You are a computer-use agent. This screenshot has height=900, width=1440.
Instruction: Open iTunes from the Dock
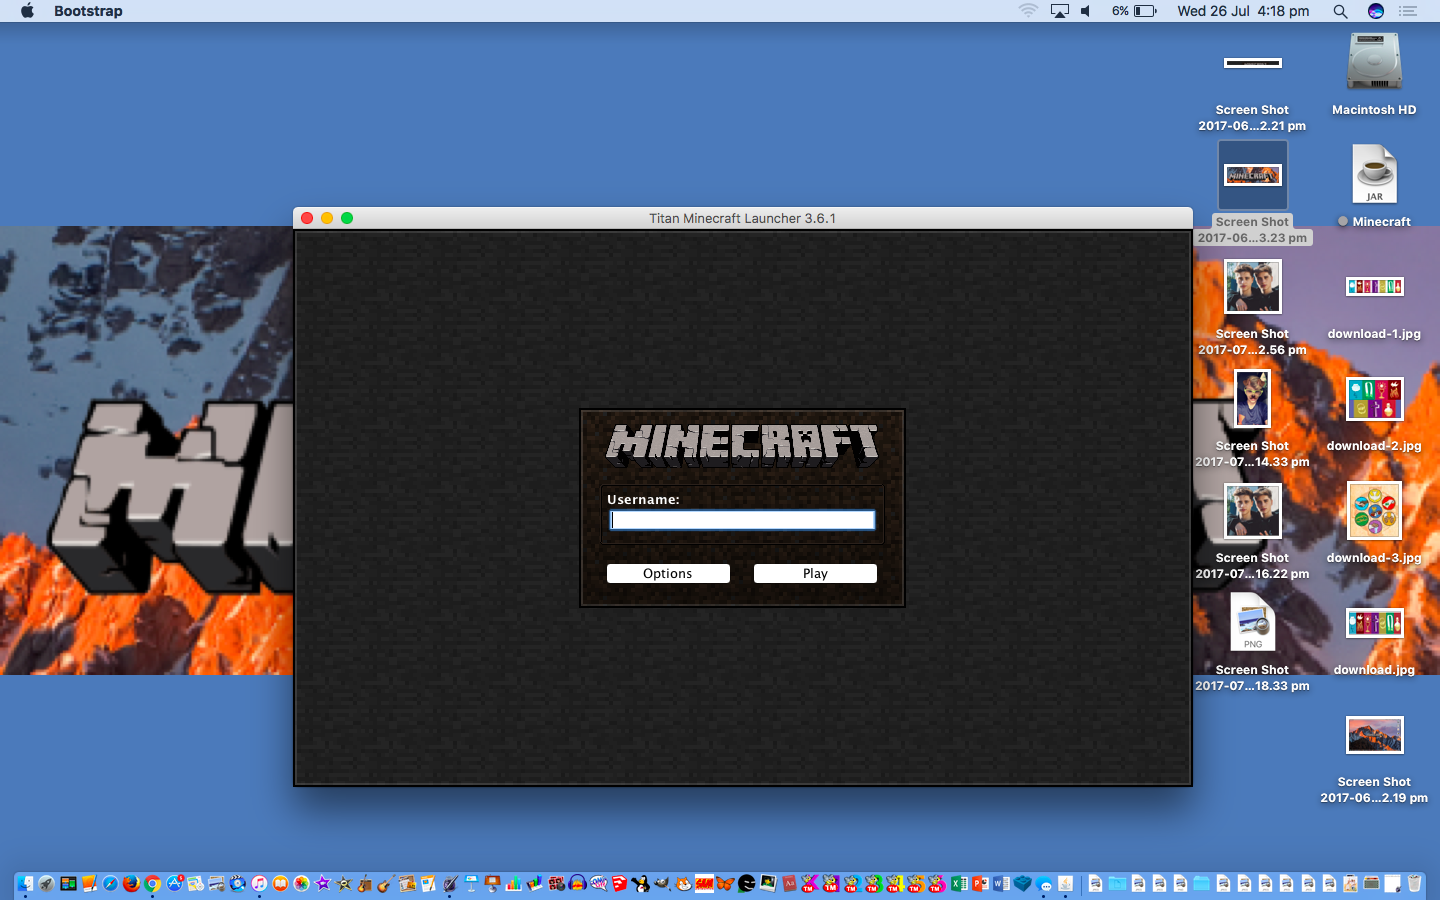point(259,883)
